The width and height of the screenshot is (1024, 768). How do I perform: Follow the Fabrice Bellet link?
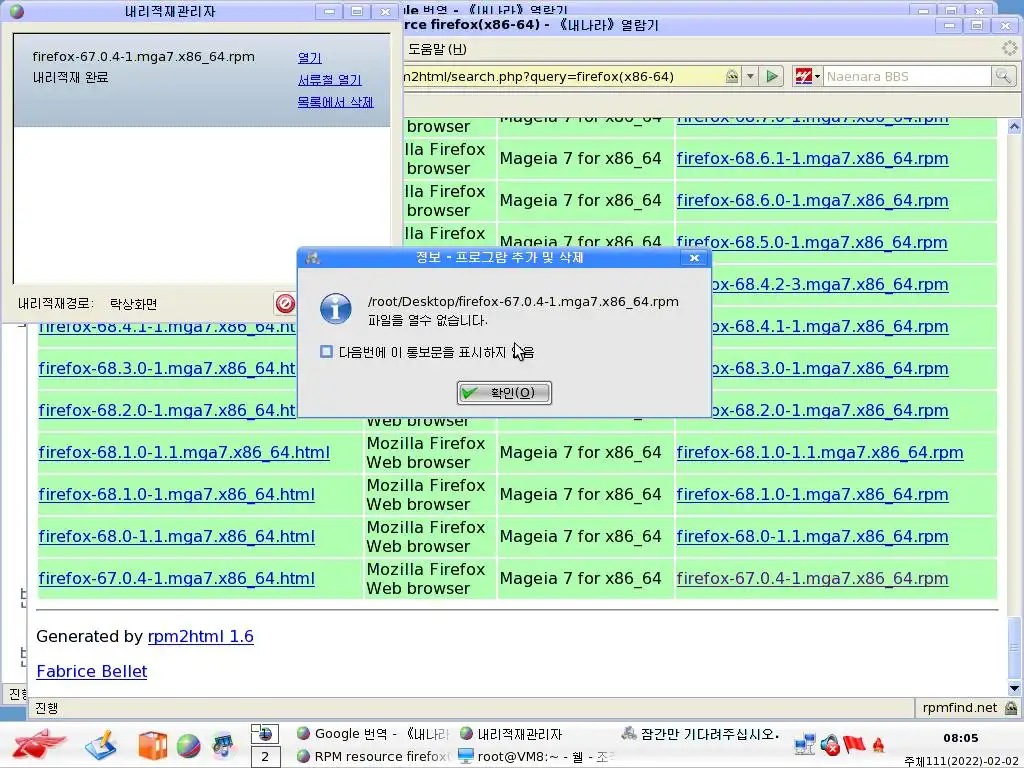click(x=91, y=671)
